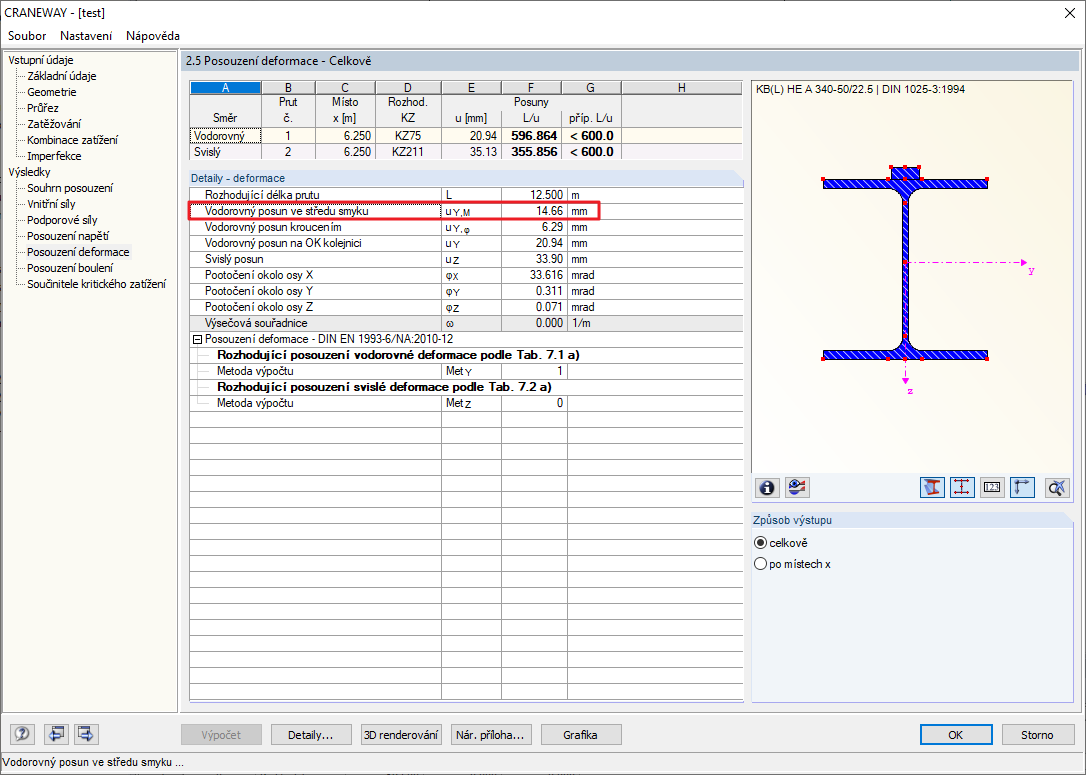
Task: Collapse the 'Posouzení deformace - DIN EN 1993-6' section
Action: pyautogui.click(x=197, y=339)
